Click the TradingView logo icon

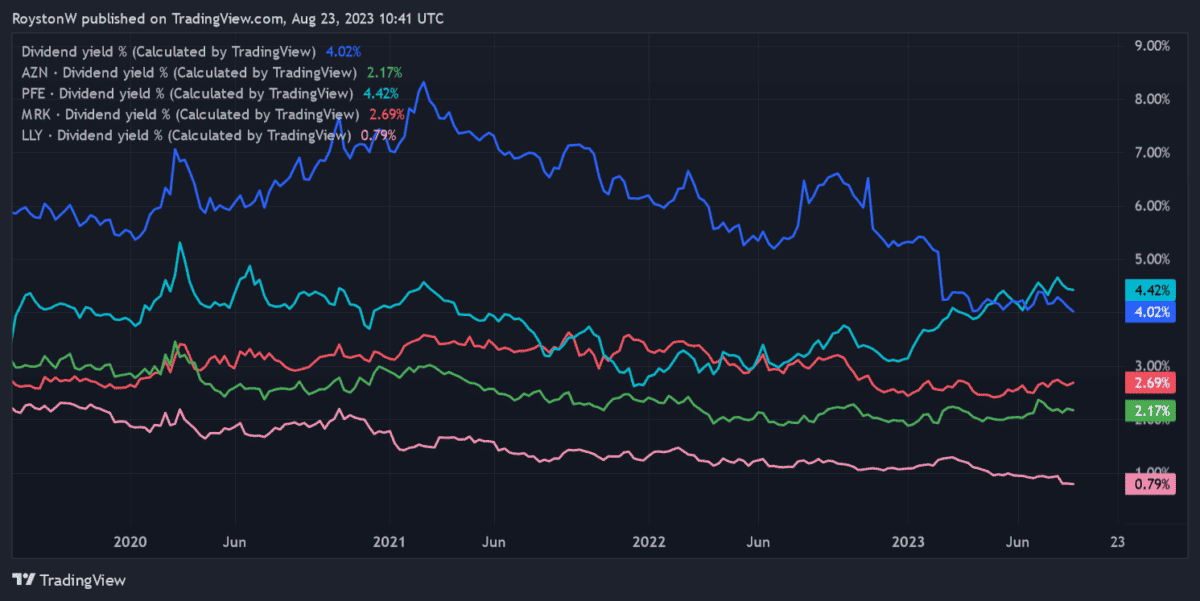24,579
